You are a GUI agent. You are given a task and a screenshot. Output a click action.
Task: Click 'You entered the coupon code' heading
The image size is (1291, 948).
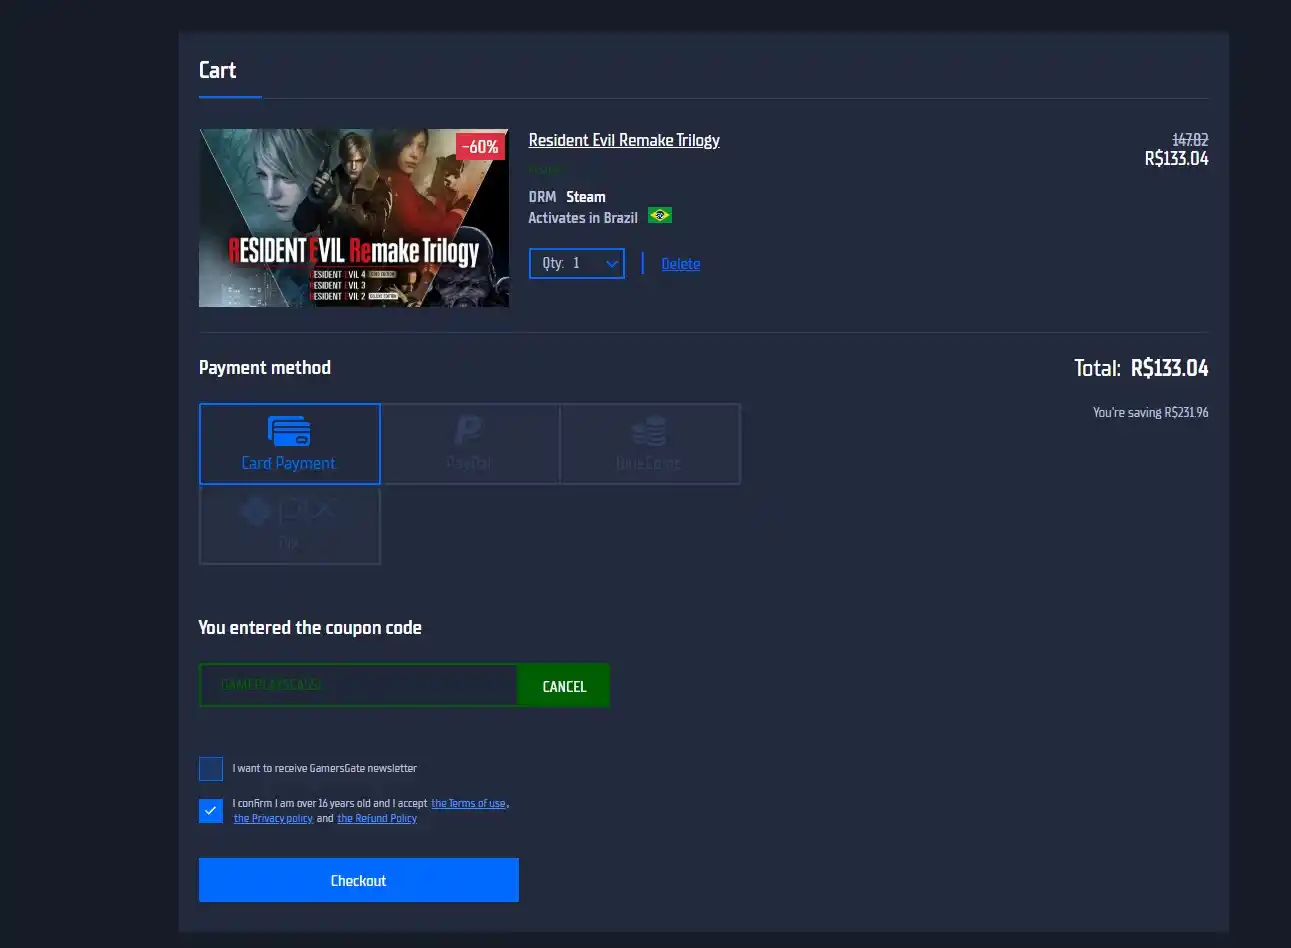click(x=310, y=627)
